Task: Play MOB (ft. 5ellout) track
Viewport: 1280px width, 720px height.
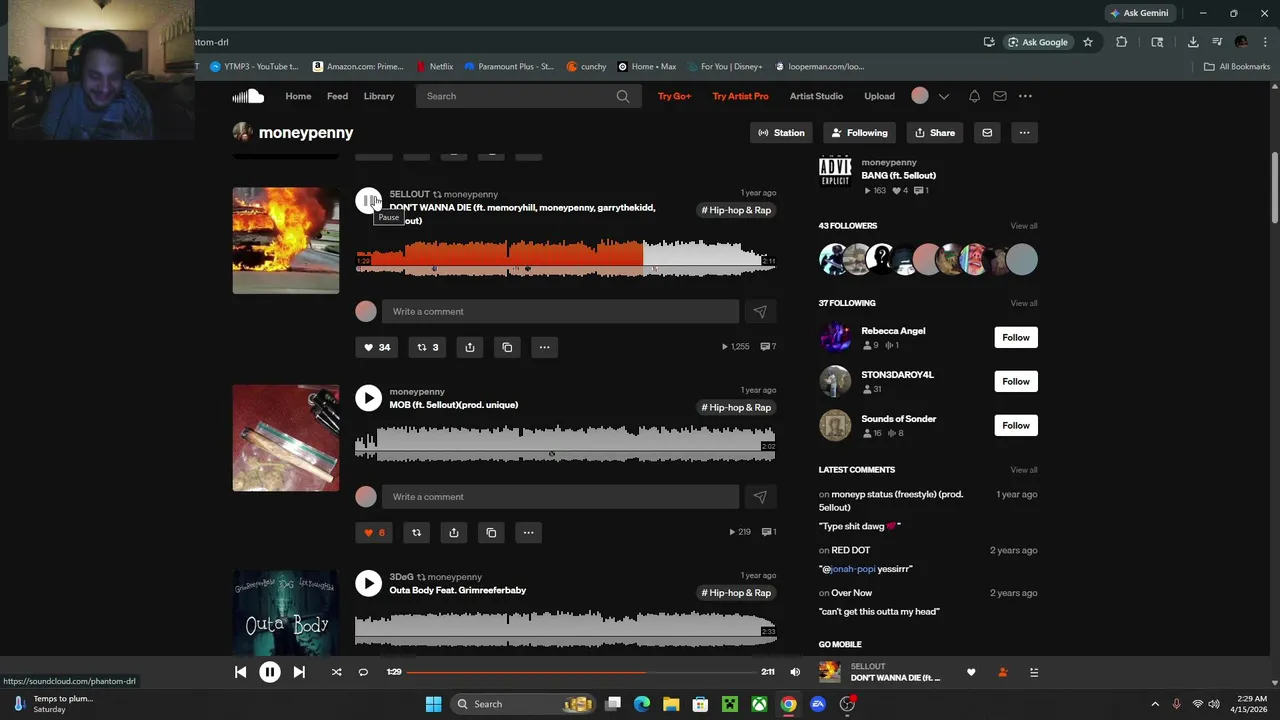Action: [368, 398]
